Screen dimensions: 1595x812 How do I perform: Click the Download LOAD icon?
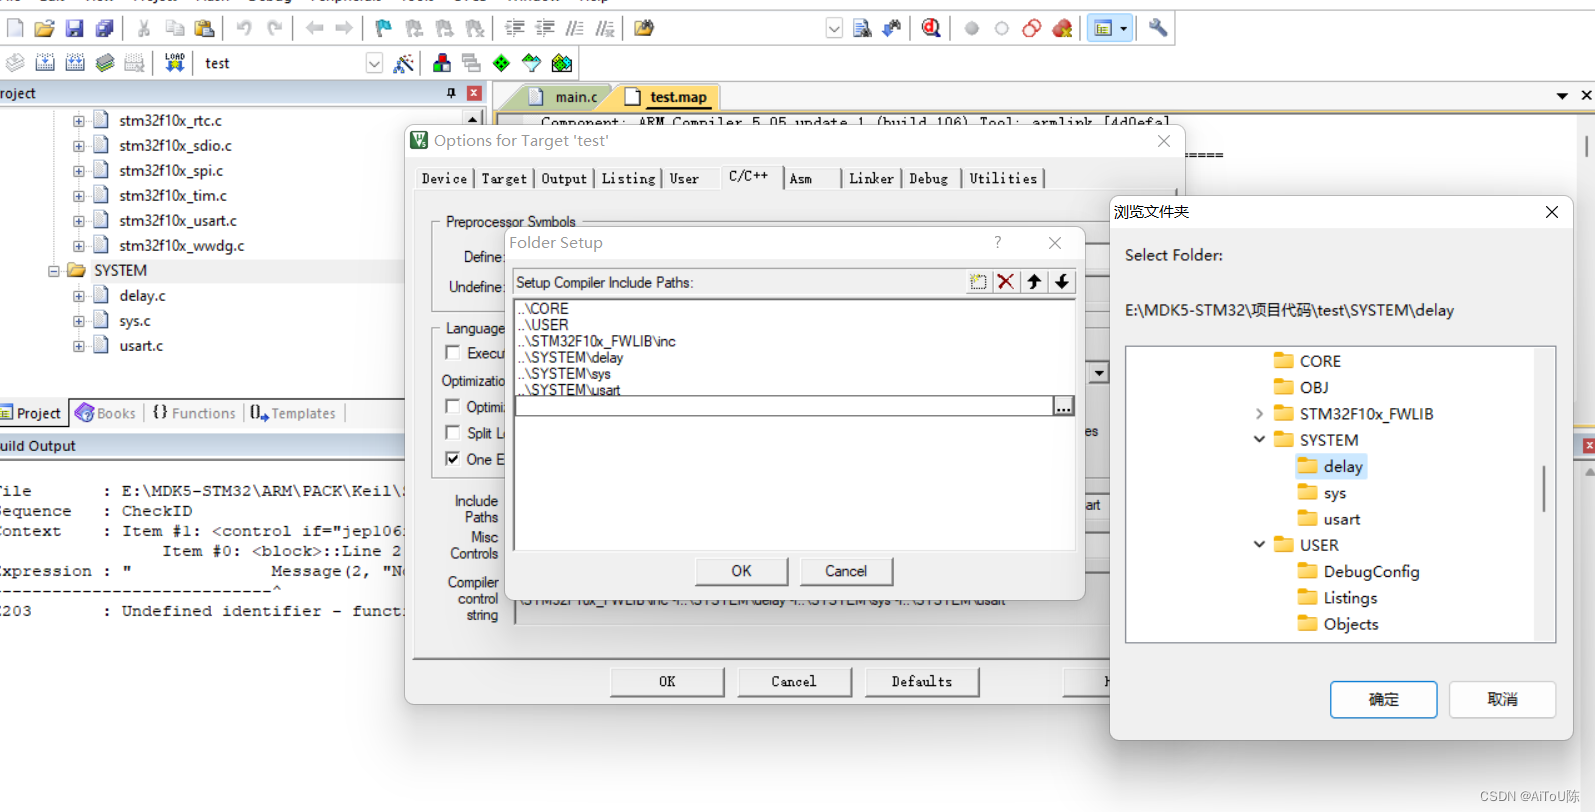(x=175, y=63)
